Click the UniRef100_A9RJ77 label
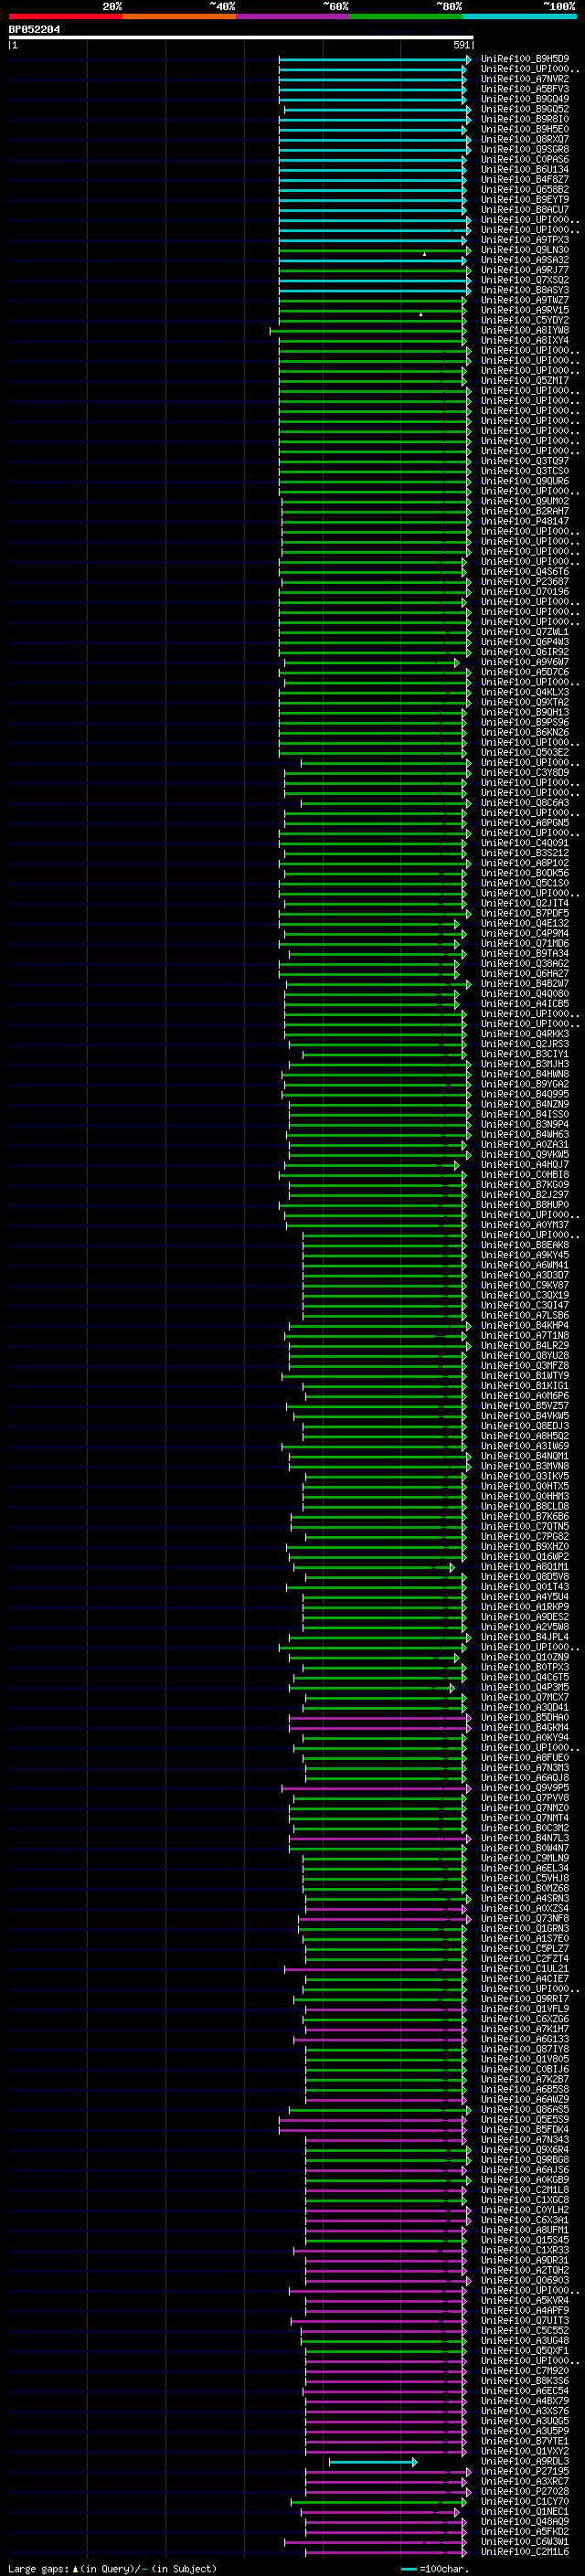Screen dimensions: 585x2576 pos(525,270)
